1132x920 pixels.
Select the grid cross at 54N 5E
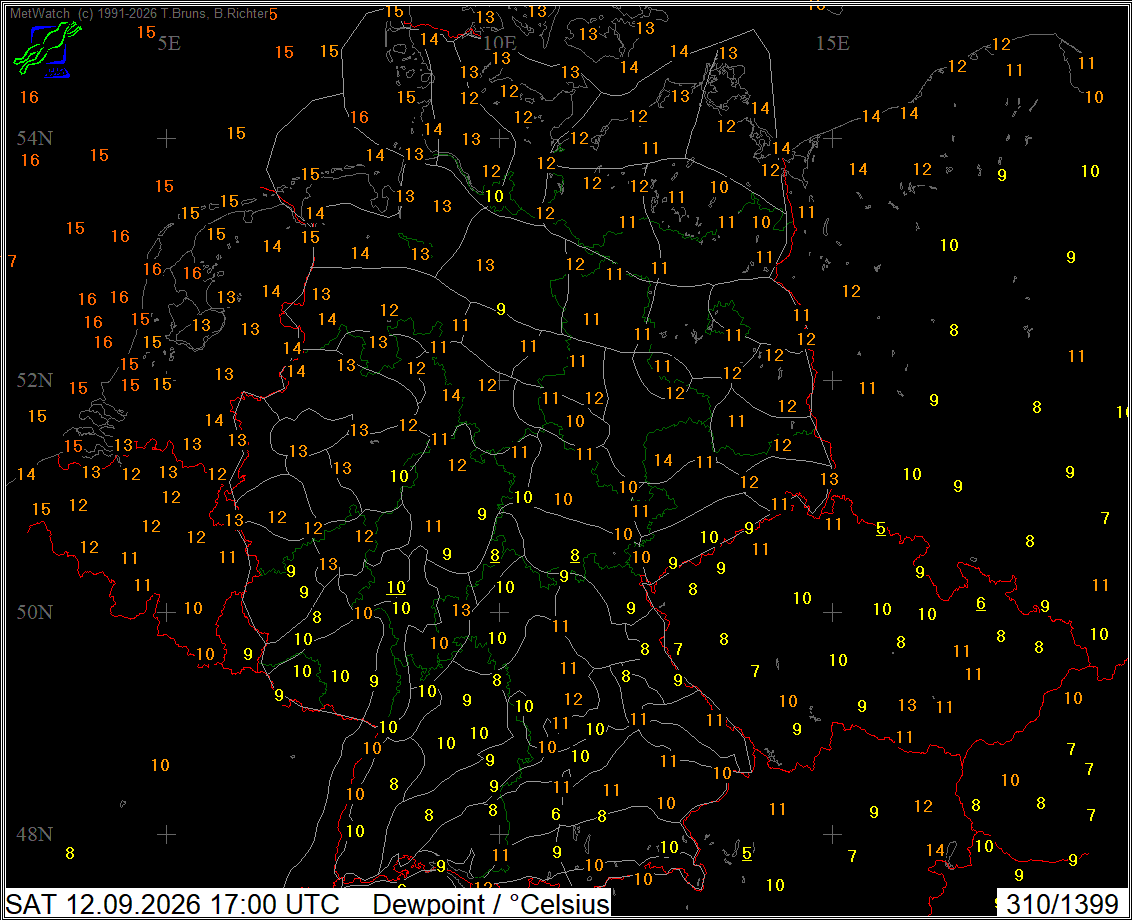click(167, 138)
